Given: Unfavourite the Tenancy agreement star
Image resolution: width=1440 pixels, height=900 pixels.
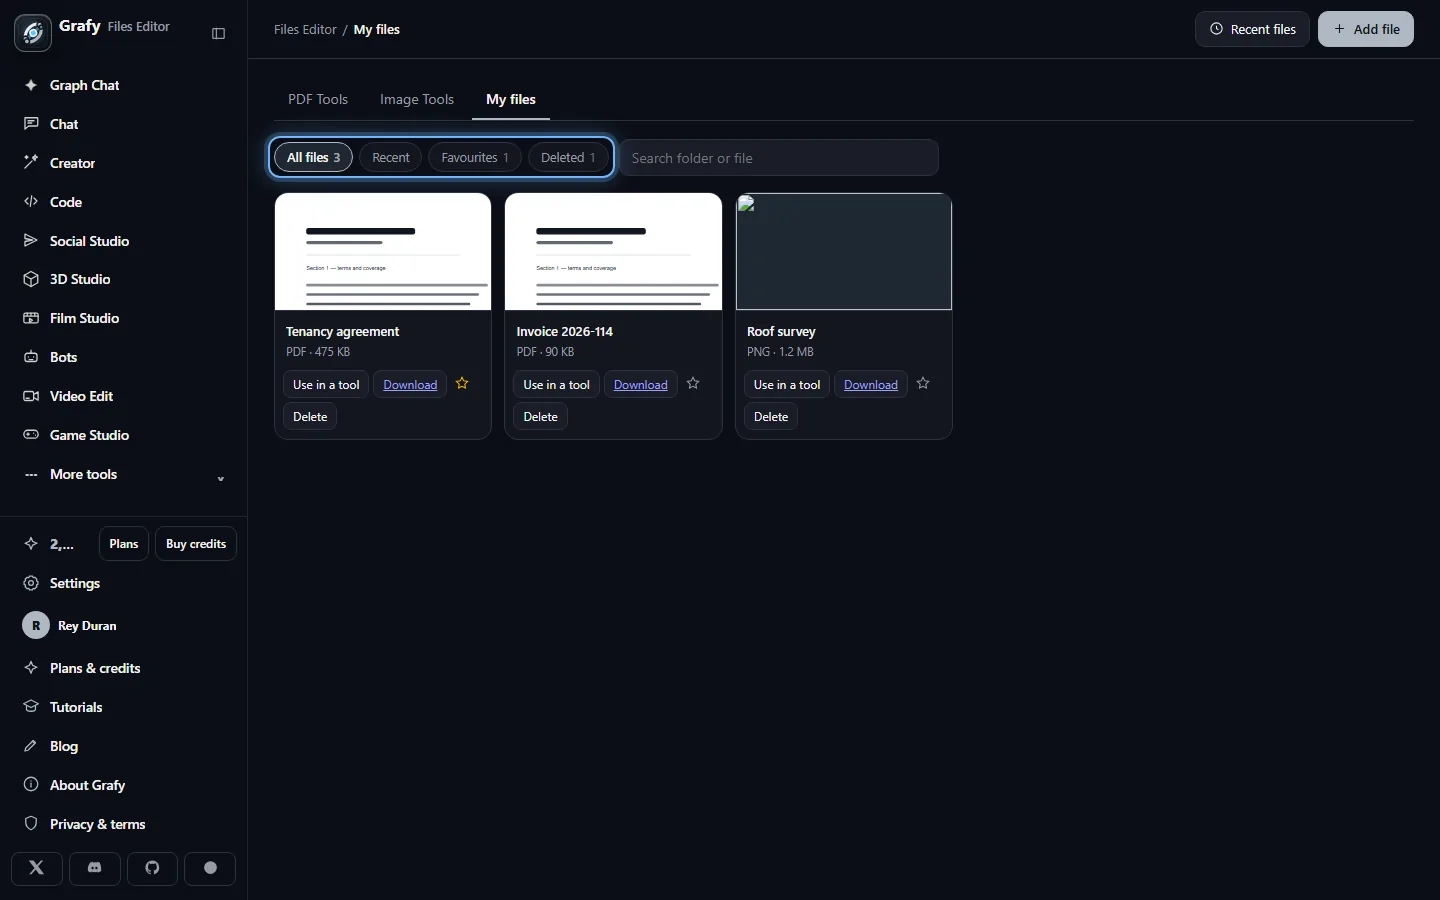Looking at the screenshot, I should click(x=462, y=384).
